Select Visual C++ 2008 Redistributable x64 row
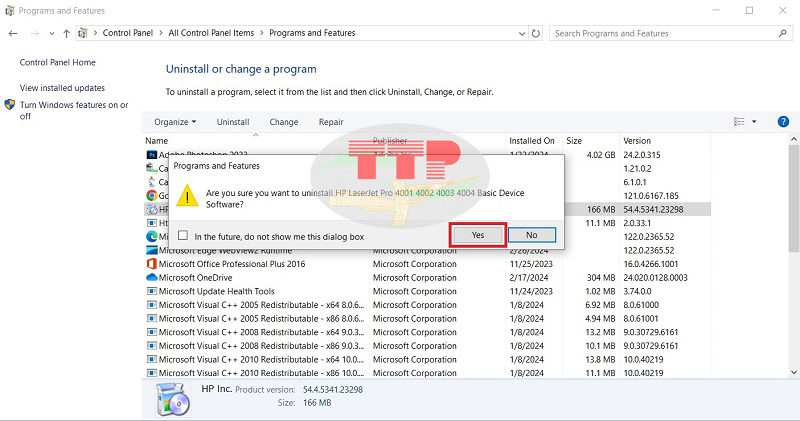The width and height of the screenshot is (800, 421). pos(427,332)
